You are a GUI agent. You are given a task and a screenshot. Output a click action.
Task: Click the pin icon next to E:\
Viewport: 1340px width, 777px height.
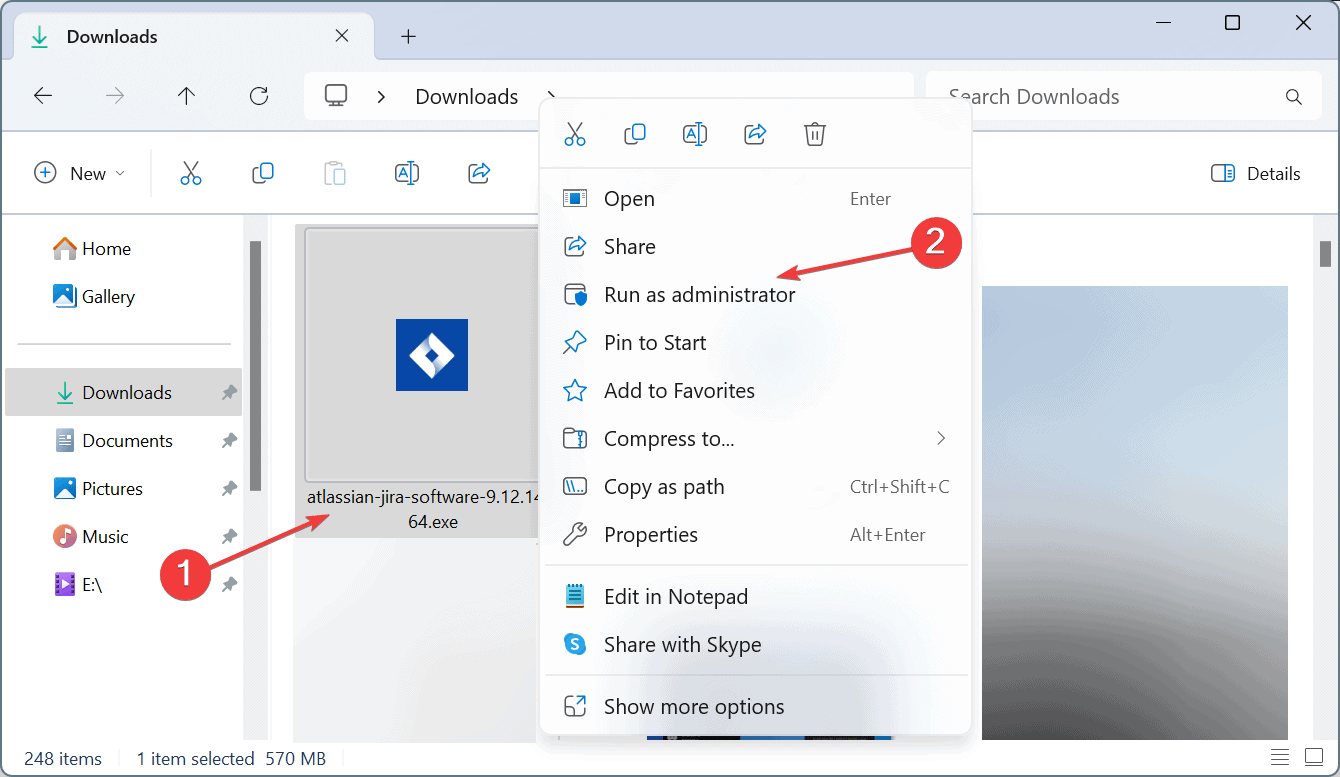[229, 584]
